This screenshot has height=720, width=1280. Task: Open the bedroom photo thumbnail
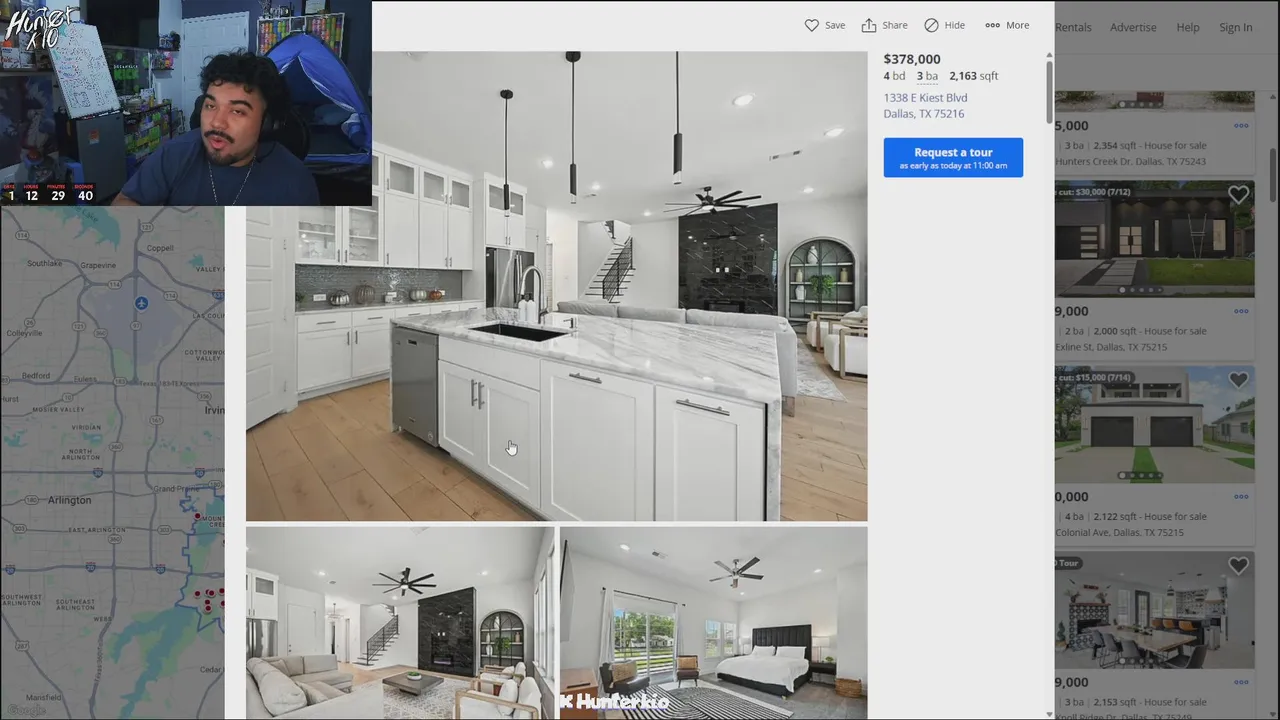[713, 622]
